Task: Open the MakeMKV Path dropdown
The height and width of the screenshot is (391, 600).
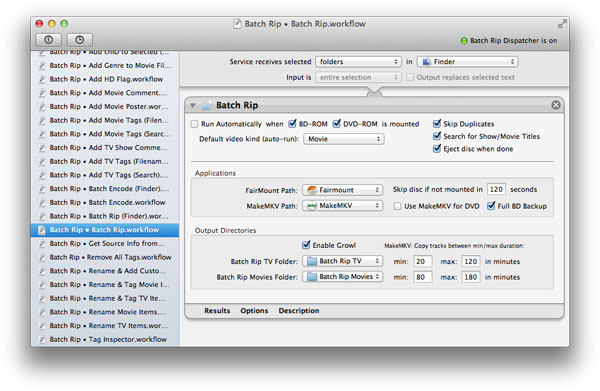Action: (x=342, y=206)
